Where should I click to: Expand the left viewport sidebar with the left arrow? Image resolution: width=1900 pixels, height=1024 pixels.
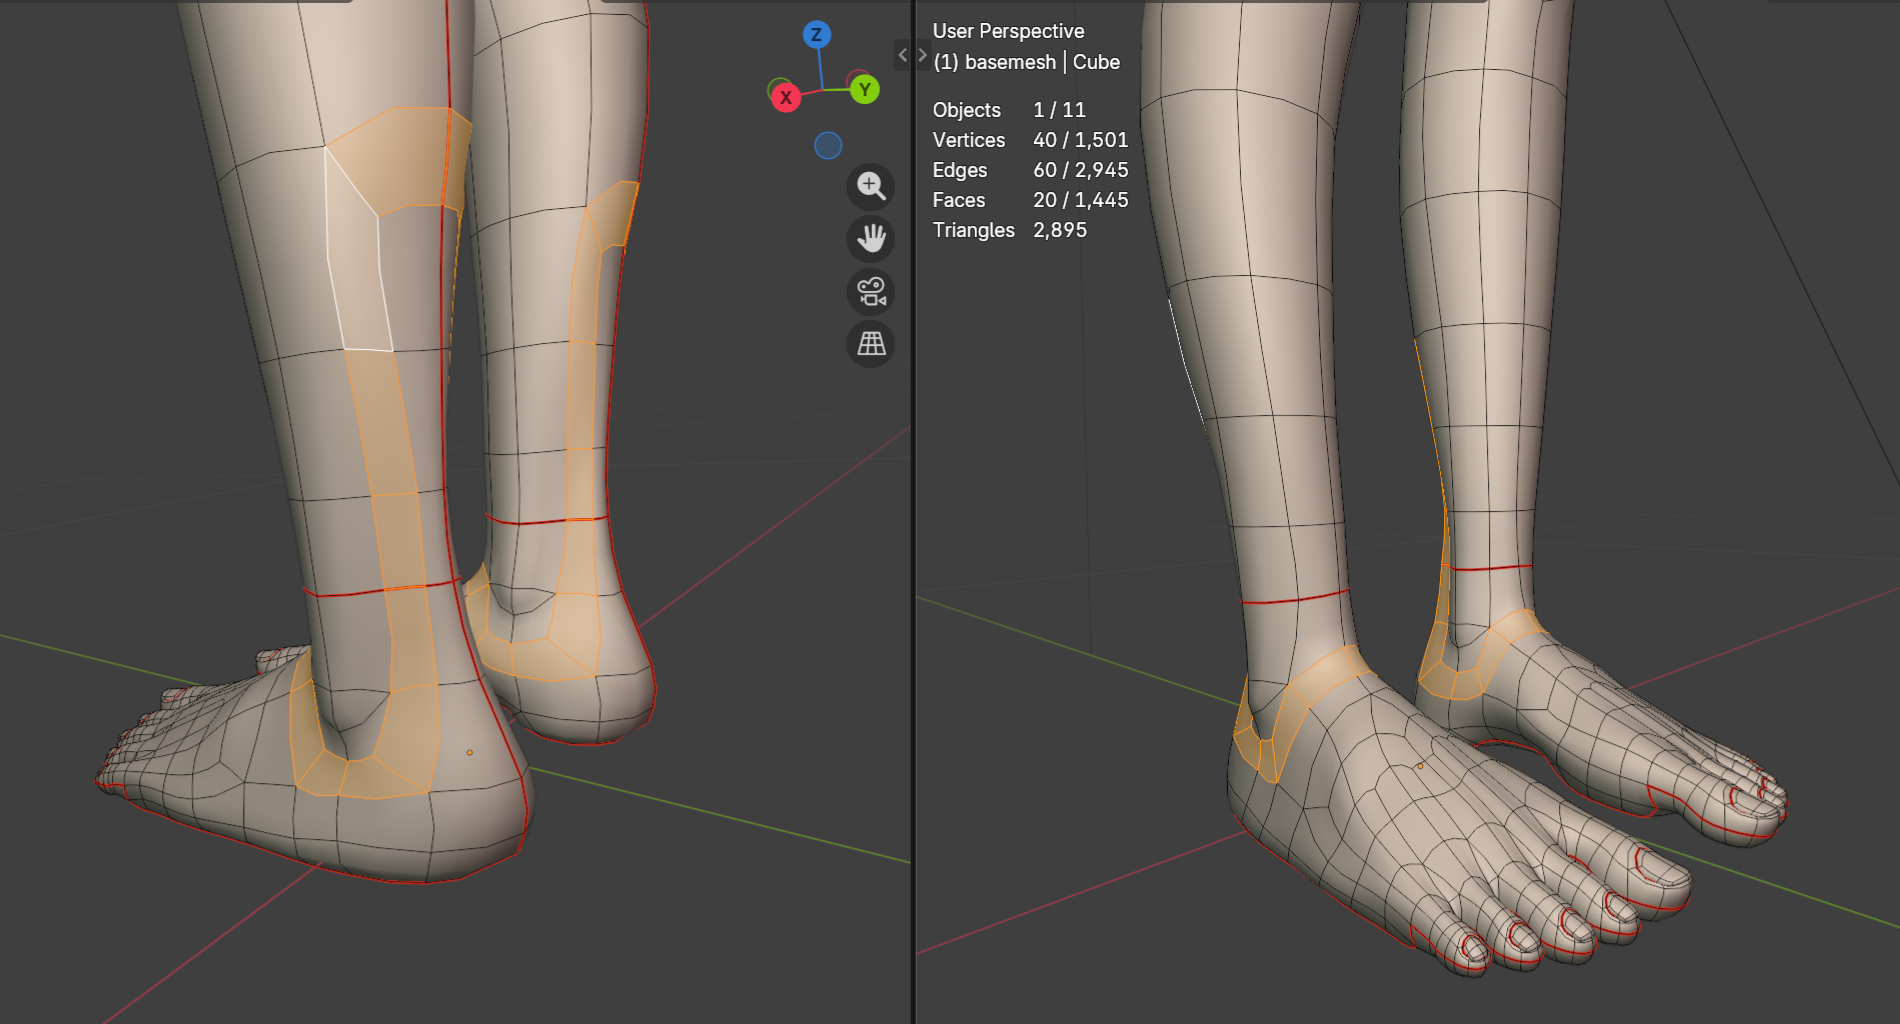(903, 55)
